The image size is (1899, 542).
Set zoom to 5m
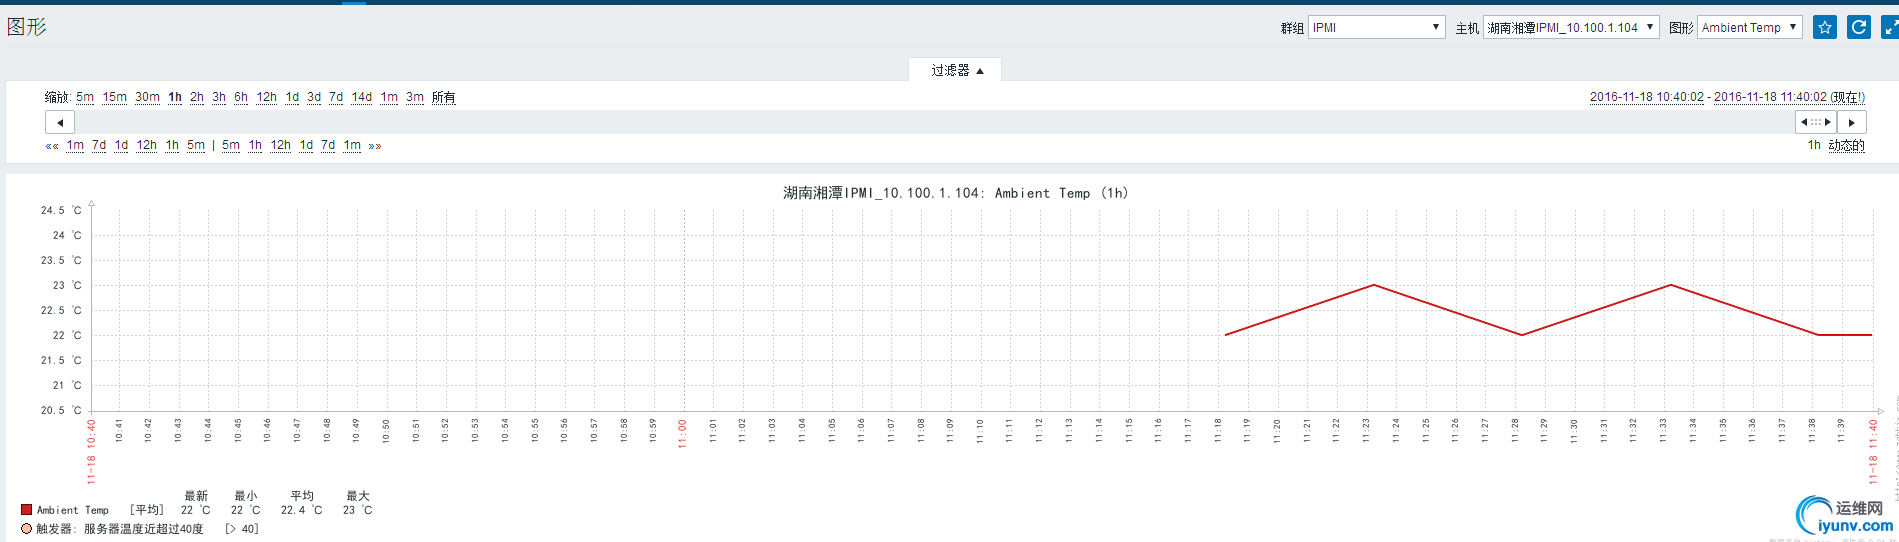[85, 97]
